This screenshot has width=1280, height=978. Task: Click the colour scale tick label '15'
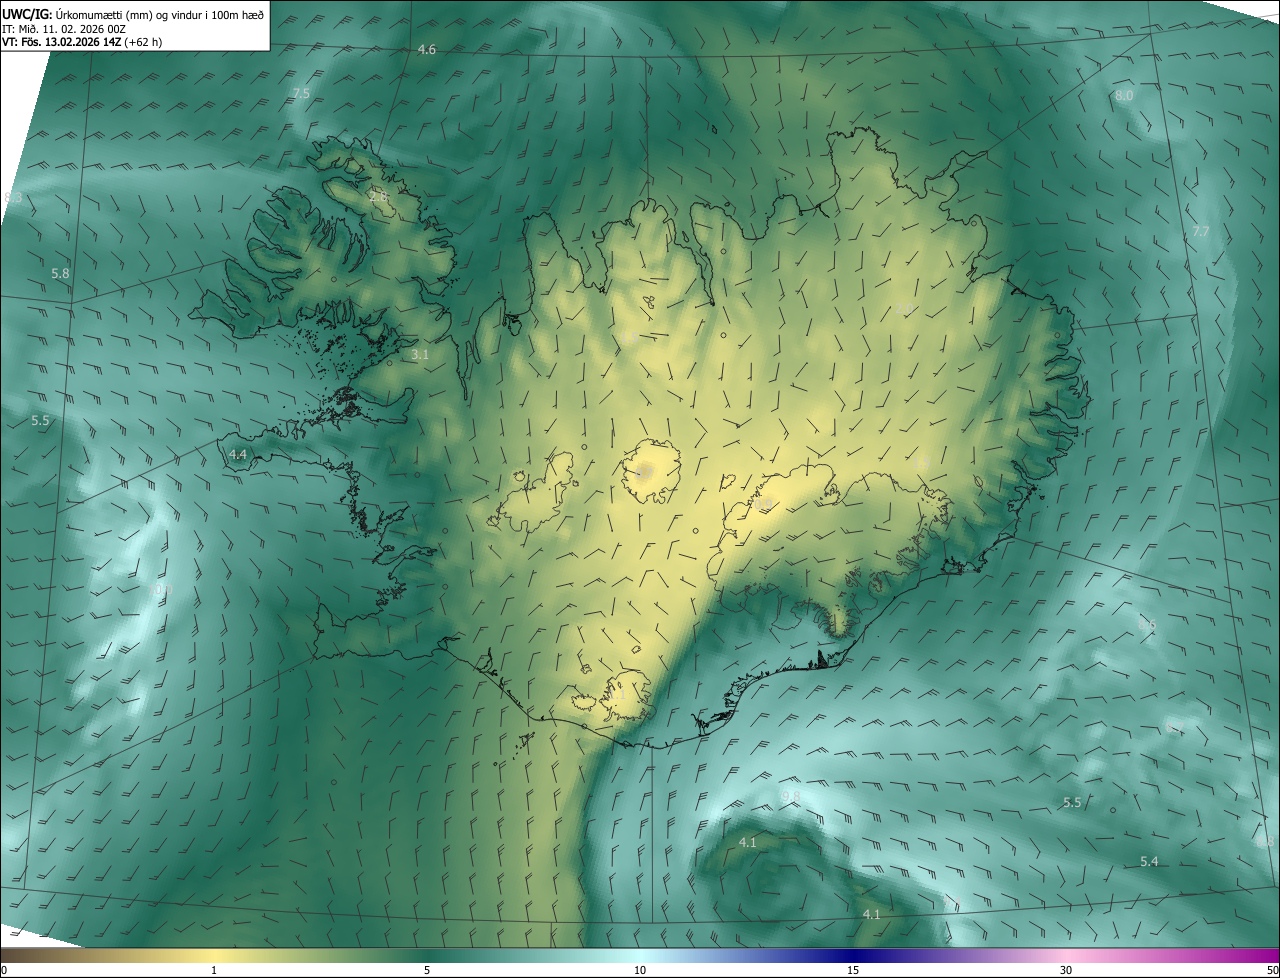tap(853, 970)
